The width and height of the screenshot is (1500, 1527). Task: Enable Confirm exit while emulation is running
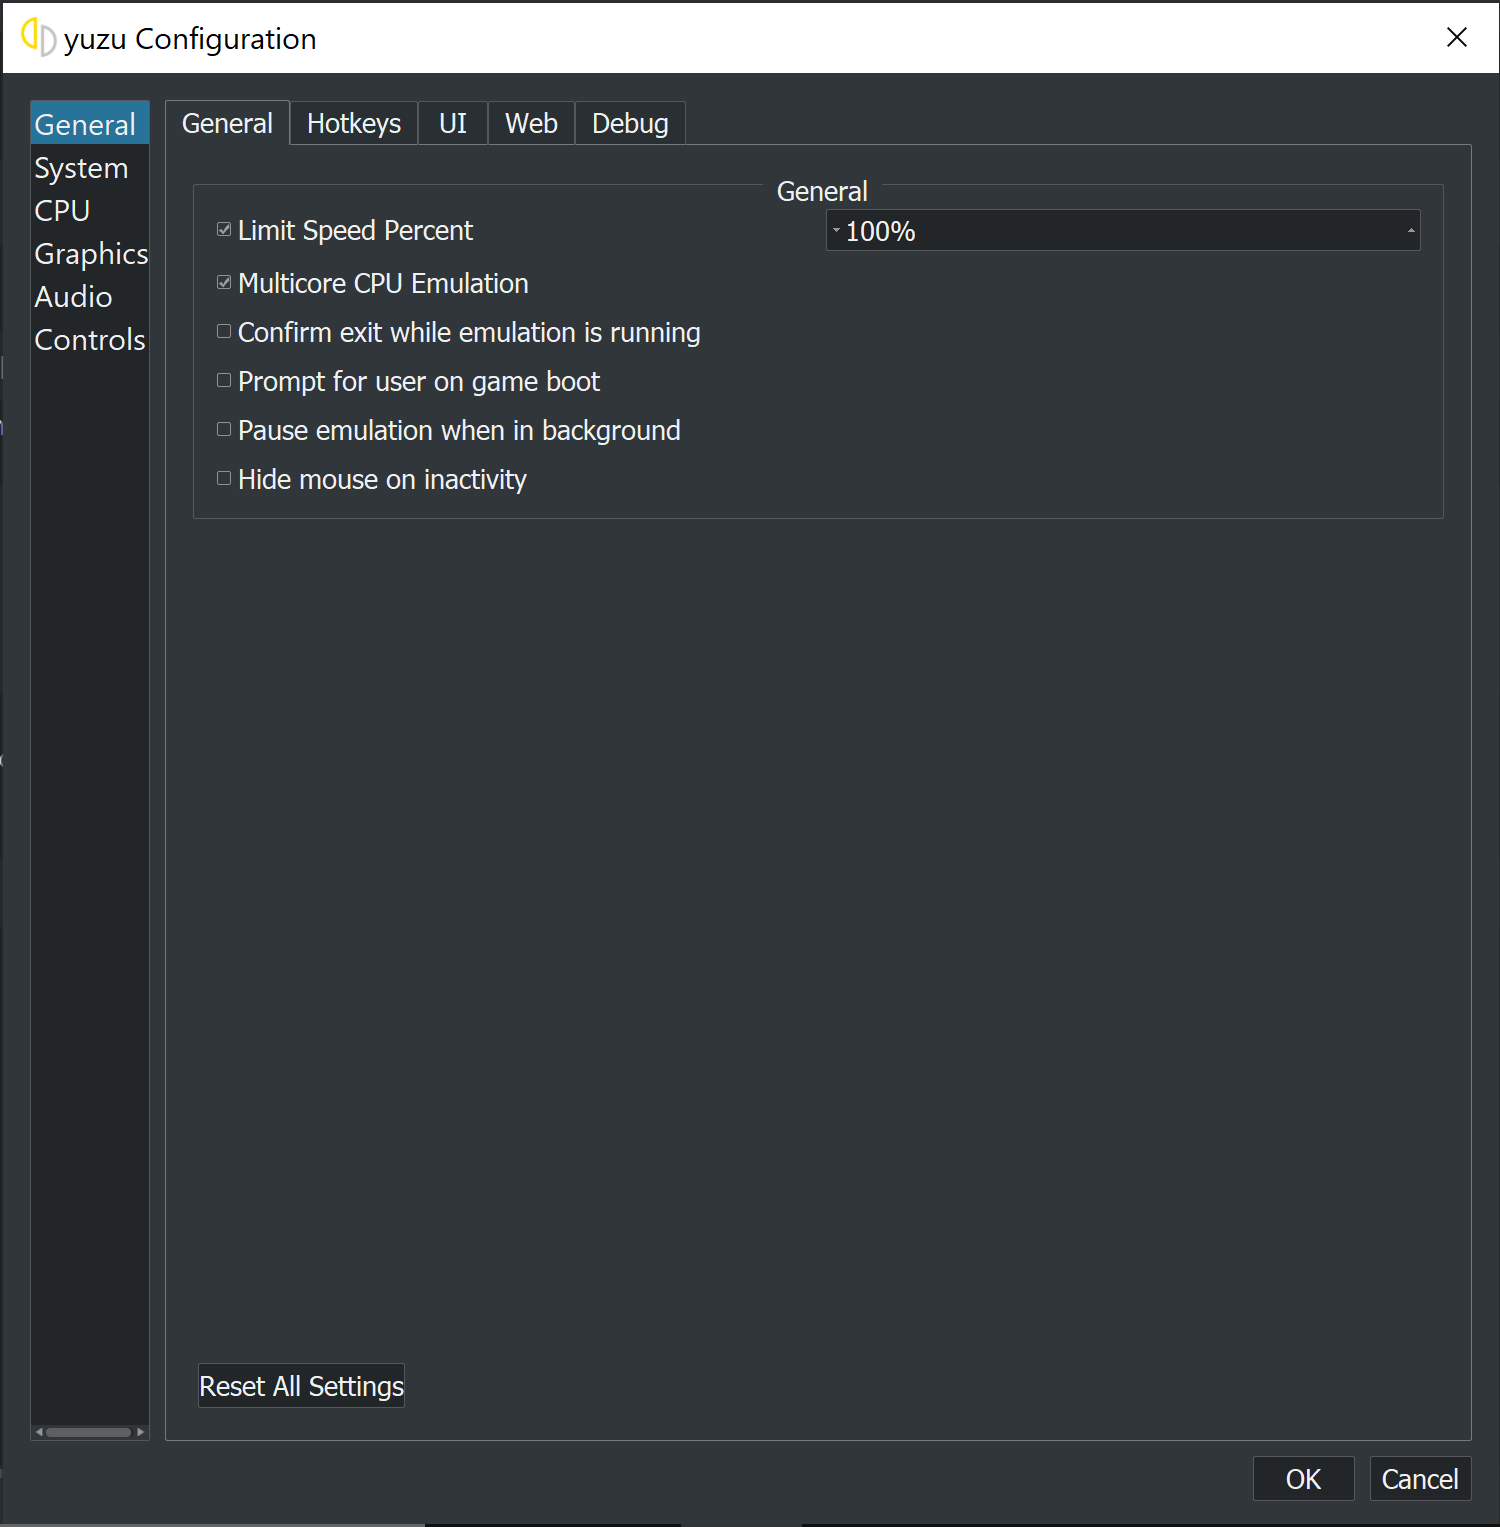click(224, 332)
